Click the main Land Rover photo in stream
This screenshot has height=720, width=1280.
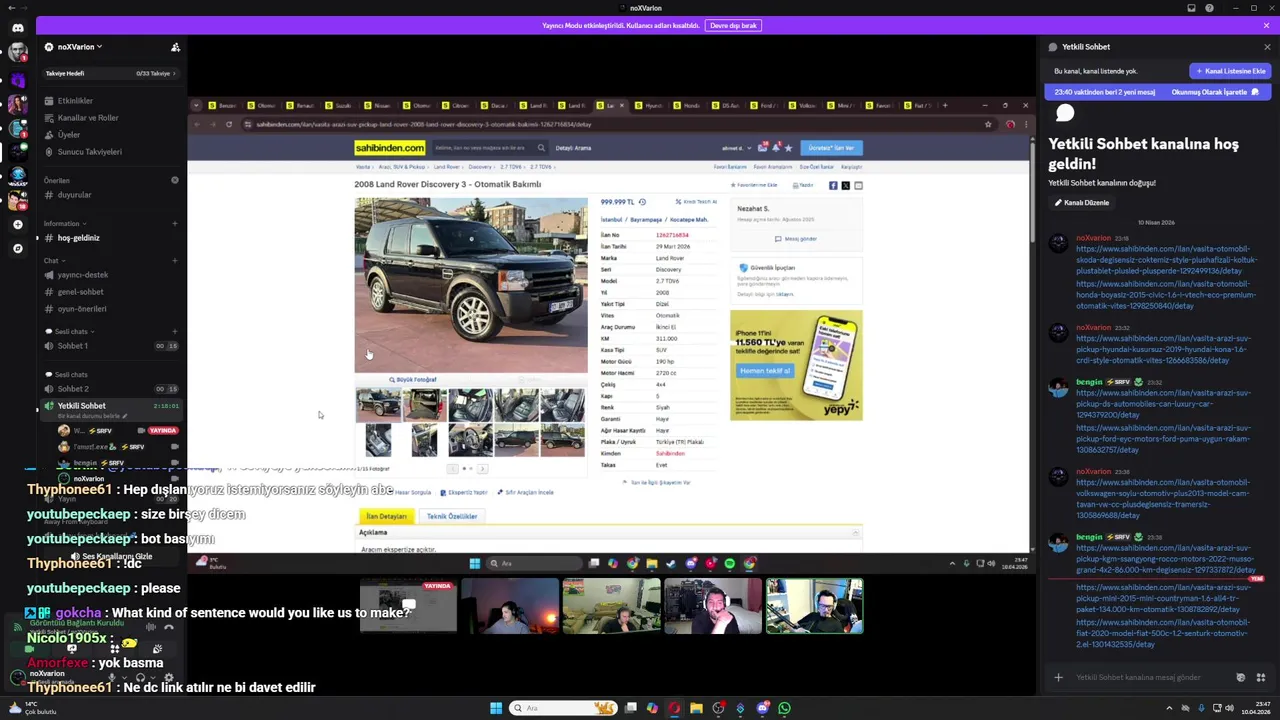tap(471, 285)
